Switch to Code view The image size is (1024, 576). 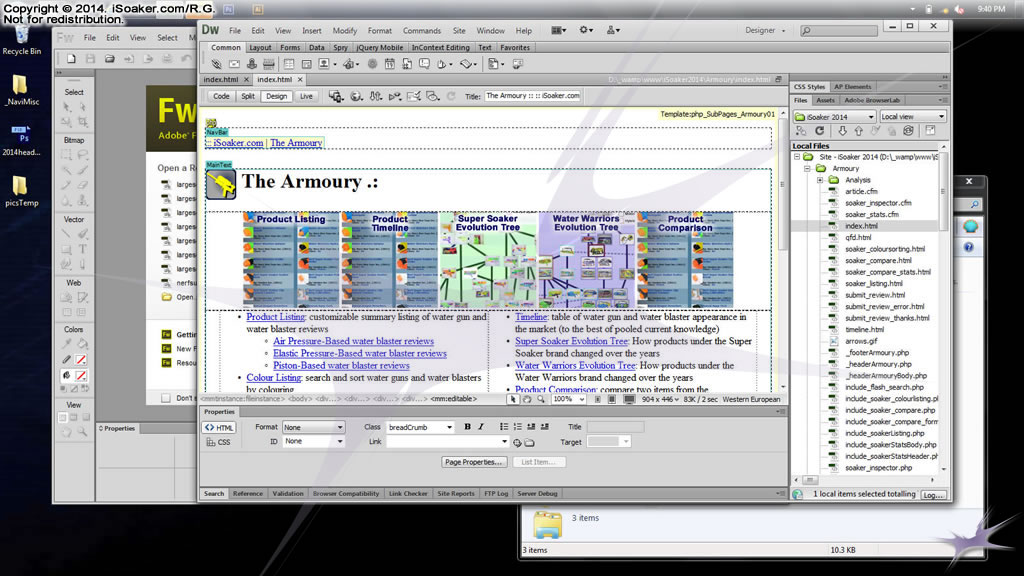point(221,96)
